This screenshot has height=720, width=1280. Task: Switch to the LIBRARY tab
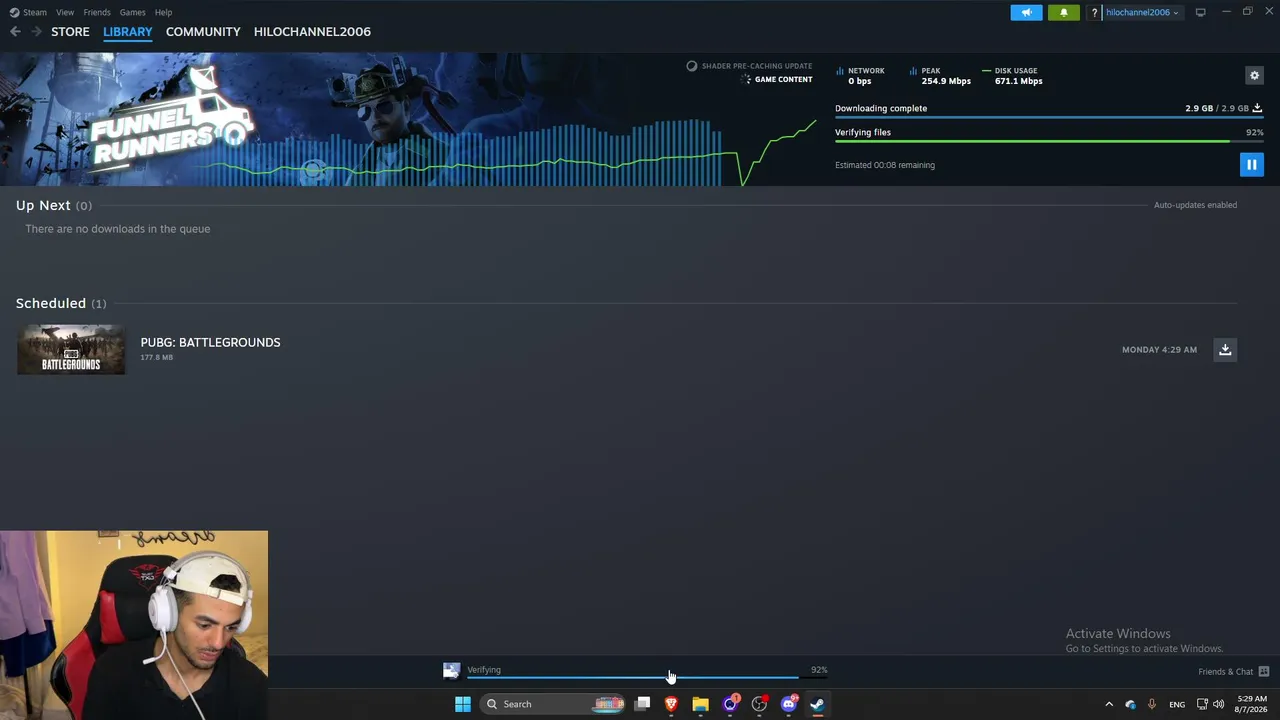click(x=128, y=32)
